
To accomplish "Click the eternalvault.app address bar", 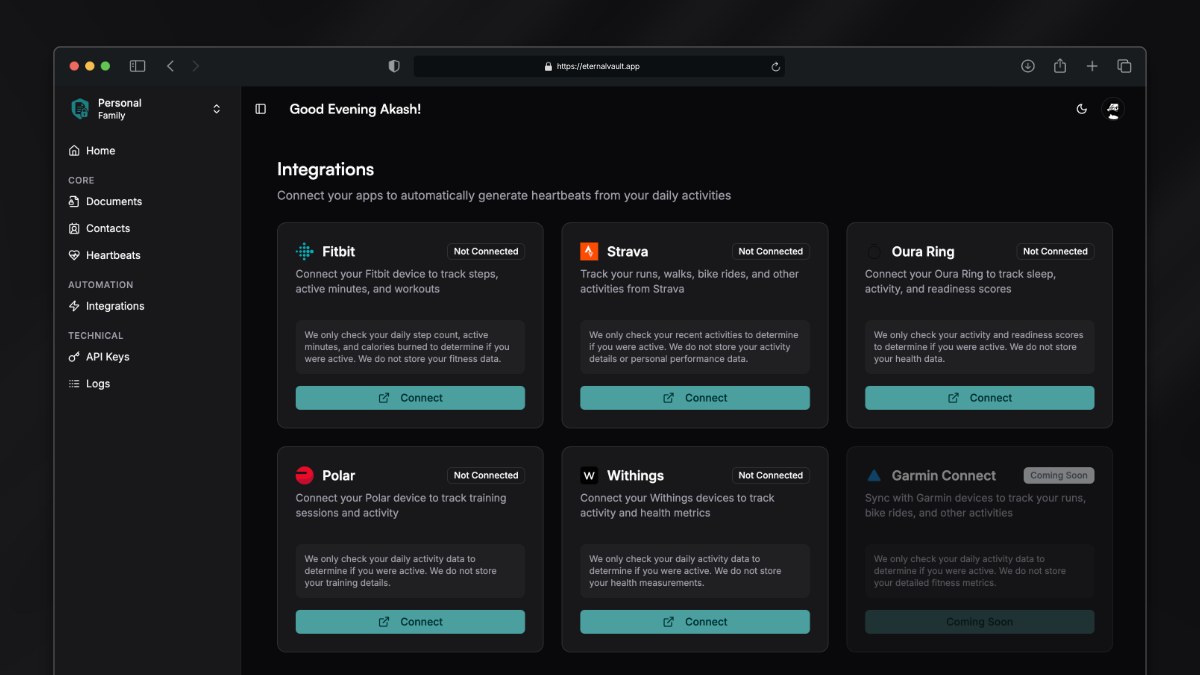I will (599, 66).
